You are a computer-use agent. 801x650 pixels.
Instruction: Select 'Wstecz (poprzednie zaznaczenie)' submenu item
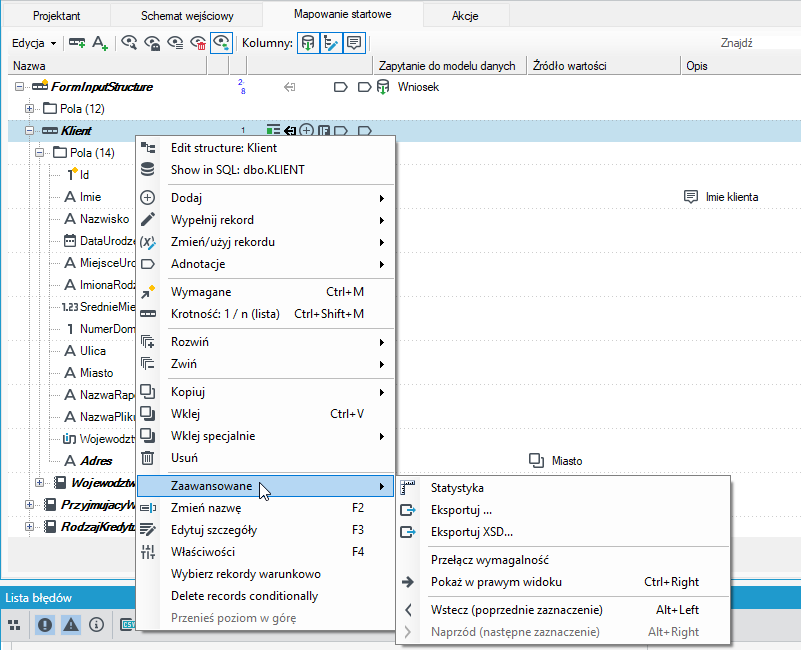coord(563,610)
